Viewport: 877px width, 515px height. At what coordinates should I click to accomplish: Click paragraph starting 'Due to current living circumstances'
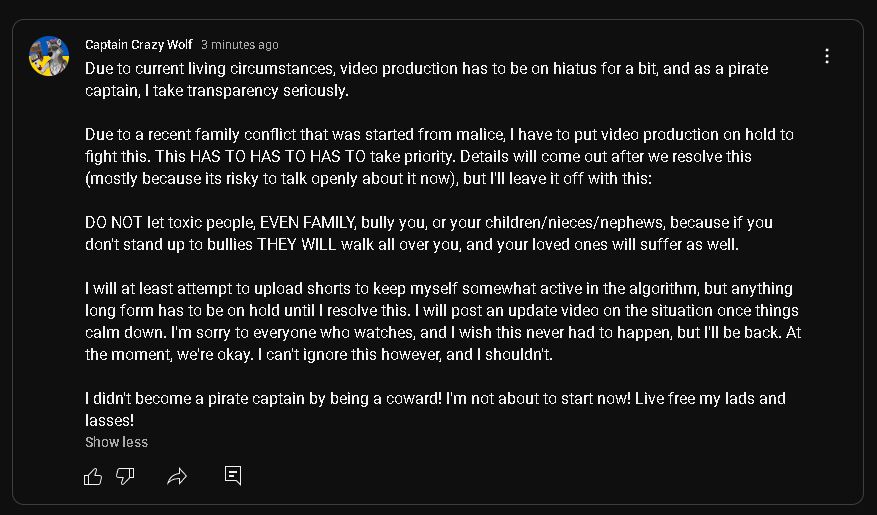pos(427,79)
